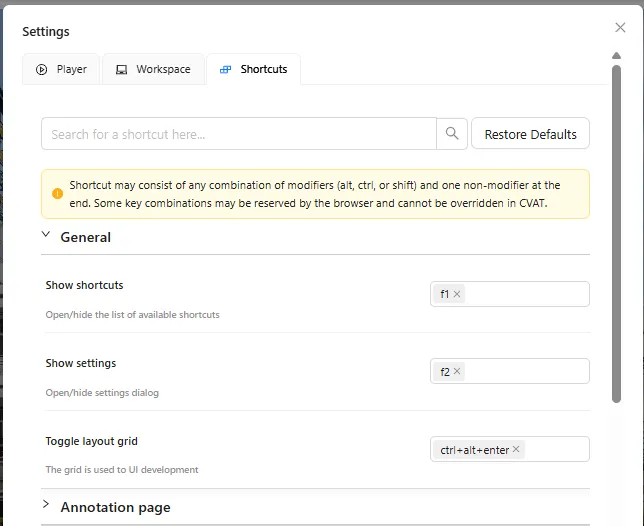Viewport: 644px width, 526px height.
Task: Click the Player tab play icon
Action: tap(41, 69)
